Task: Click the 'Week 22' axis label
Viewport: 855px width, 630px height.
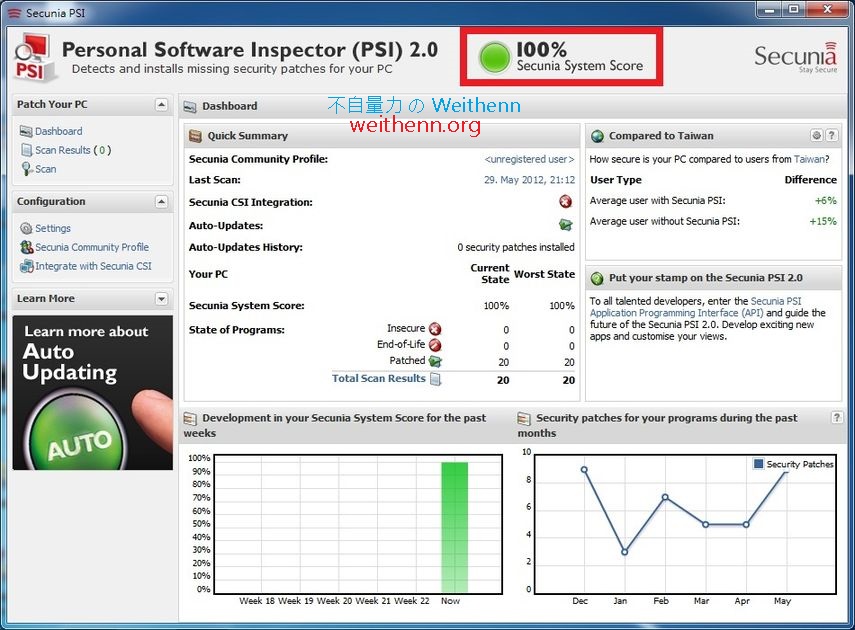Action: (412, 601)
